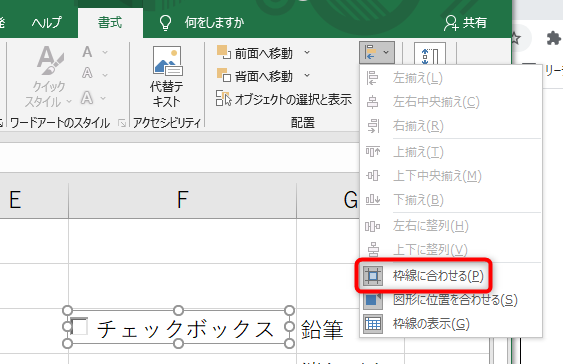The height and width of the screenshot is (364, 563).
Task: Open the クイックスタイル gallery
Action: (x=49, y=77)
